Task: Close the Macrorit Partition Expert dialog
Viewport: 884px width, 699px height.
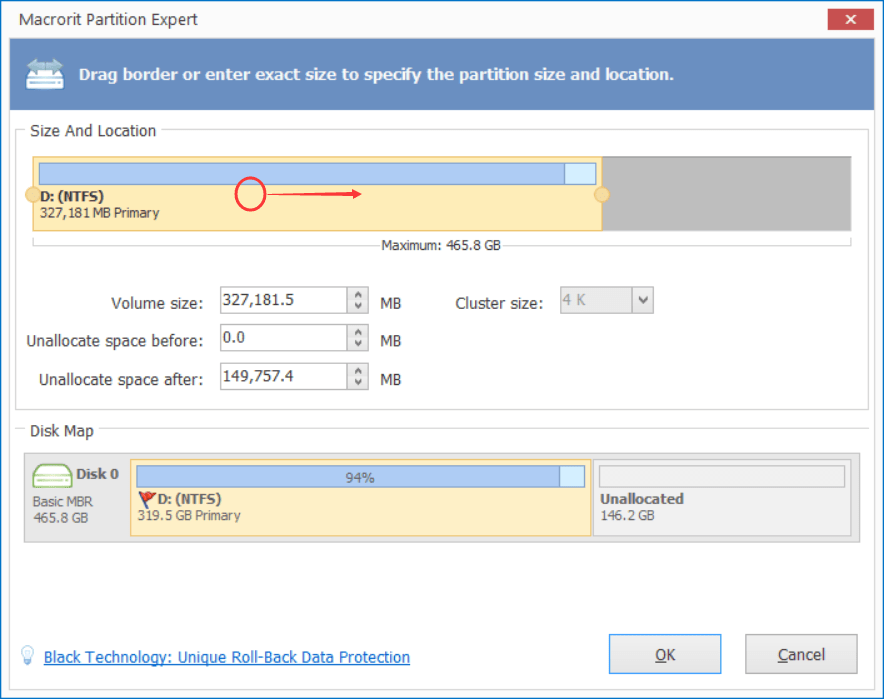Action: click(x=850, y=20)
